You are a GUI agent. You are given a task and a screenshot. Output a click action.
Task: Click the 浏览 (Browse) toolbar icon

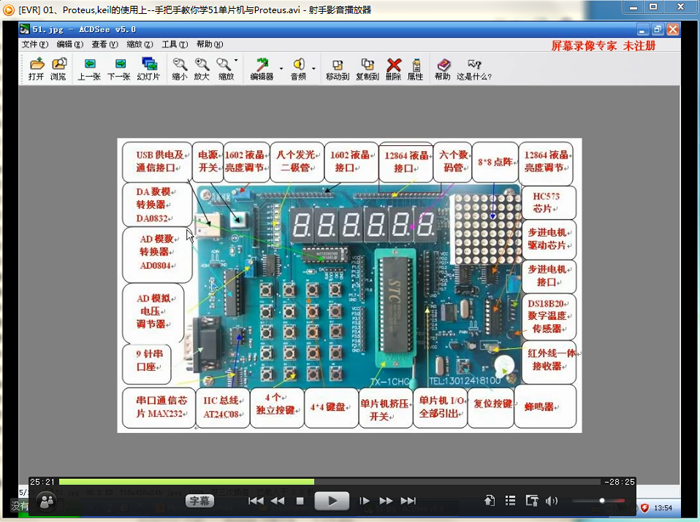(58, 69)
